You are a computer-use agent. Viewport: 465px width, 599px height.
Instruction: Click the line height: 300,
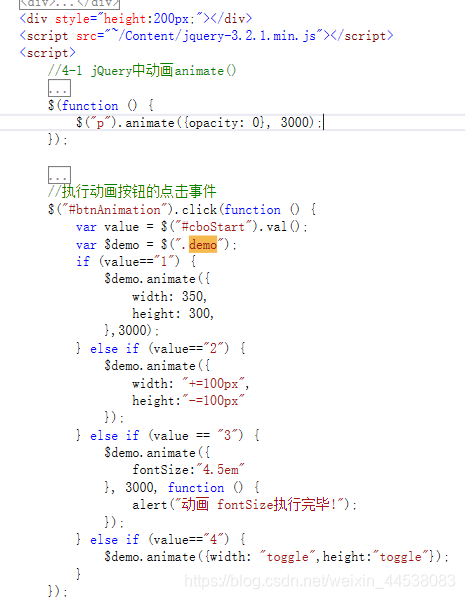point(173,314)
